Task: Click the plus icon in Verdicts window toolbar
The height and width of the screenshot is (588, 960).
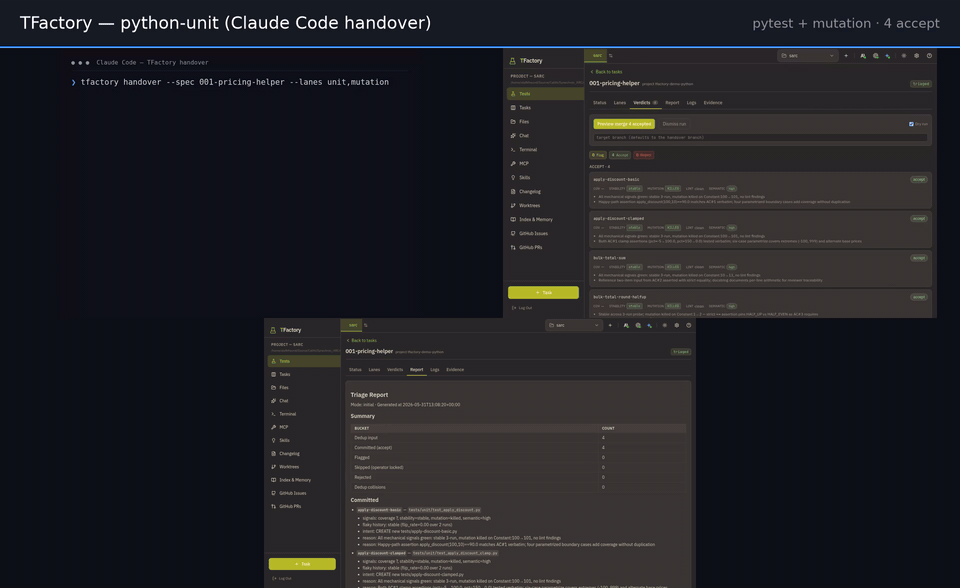Action: tap(846, 56)
